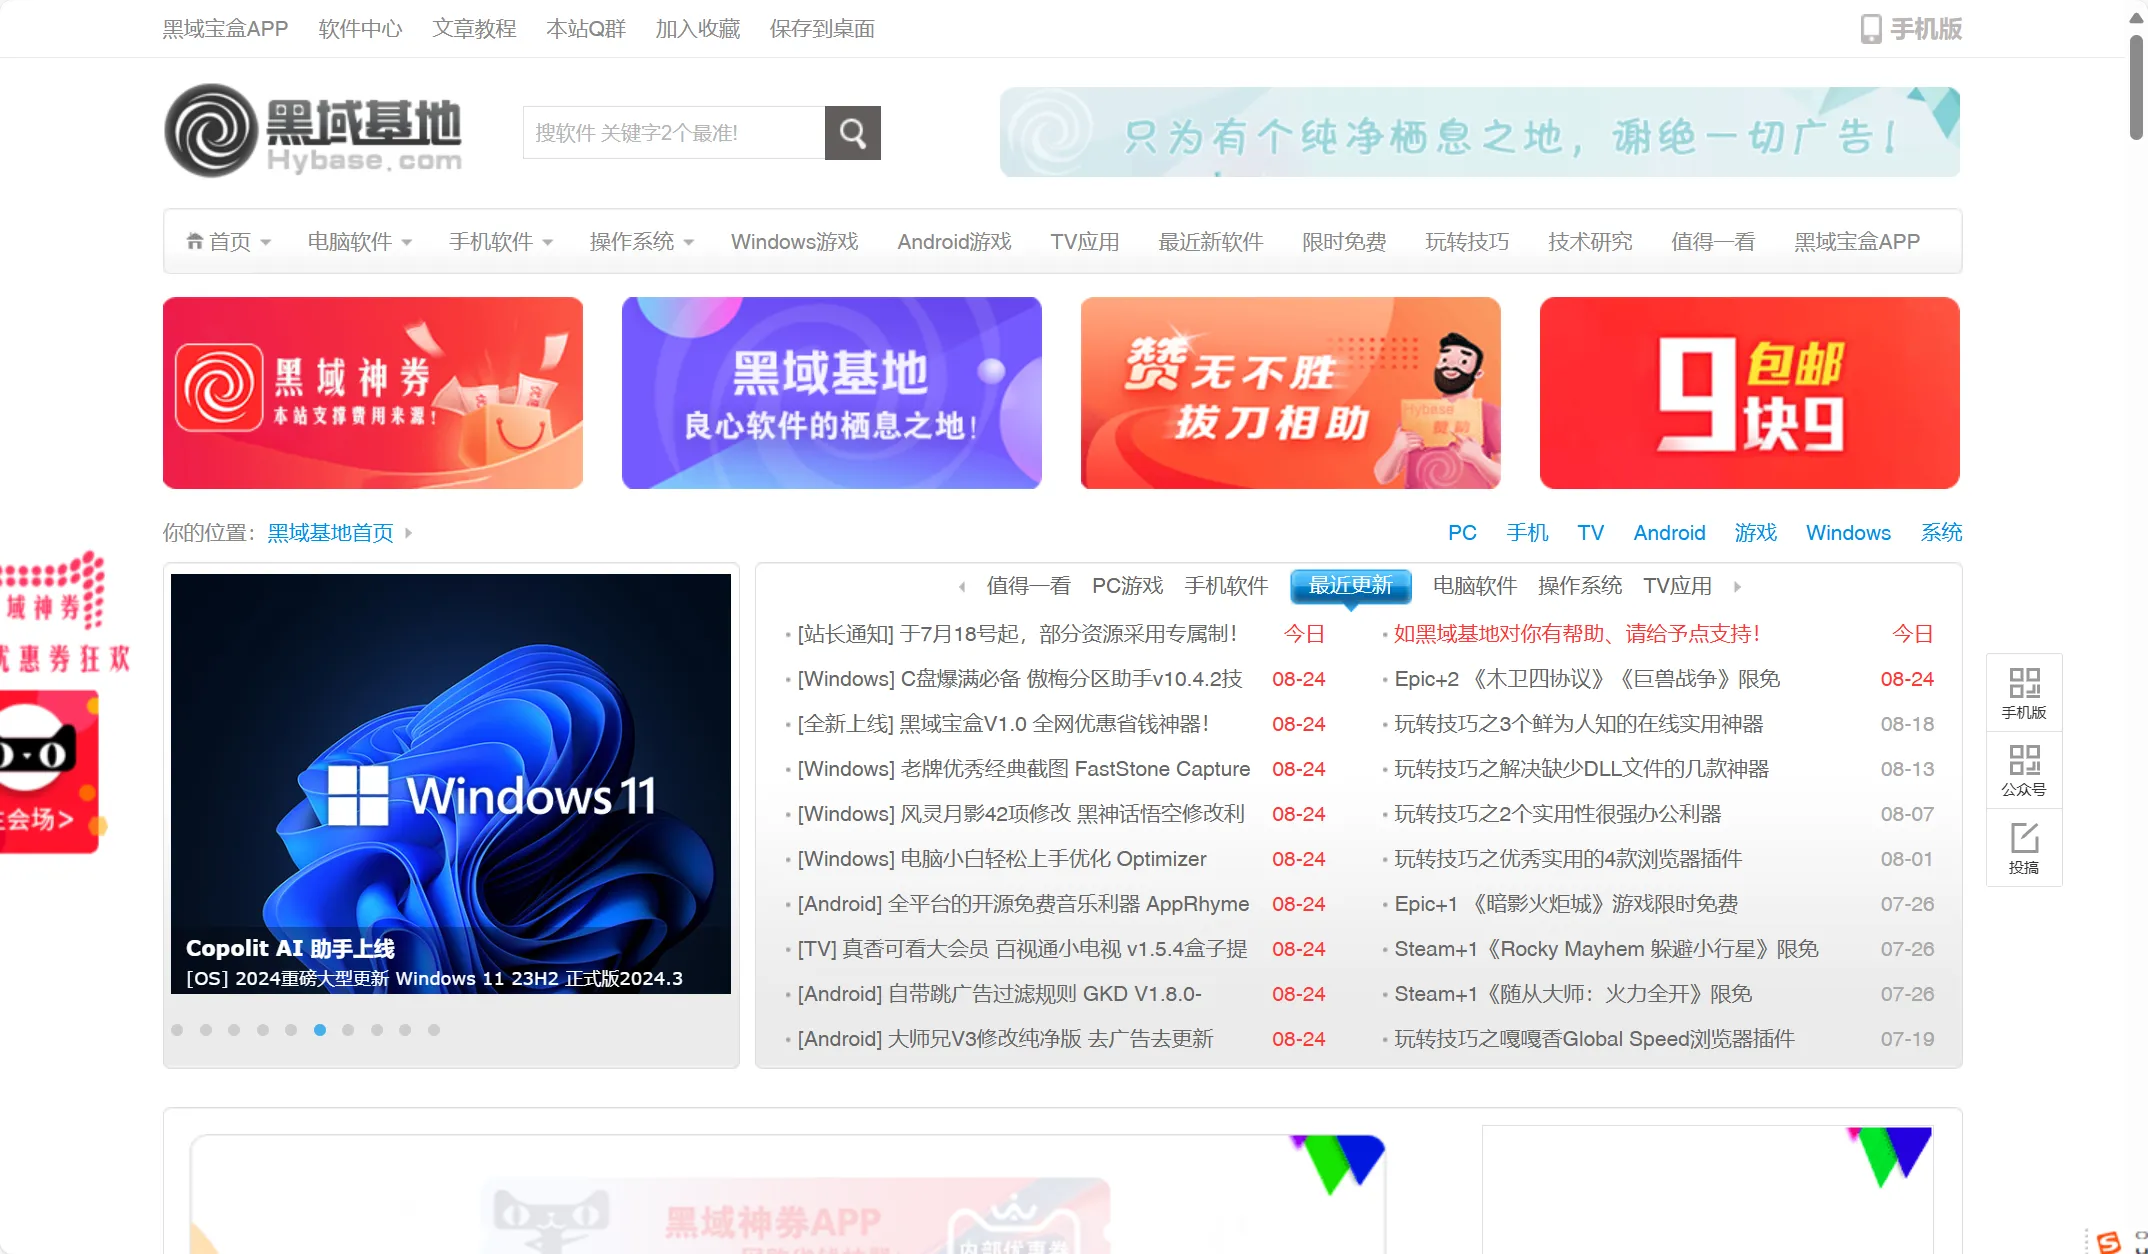This screenshot has height=1254, width=2148.
Task: Switch to the 电脑软件 tab in list panel
Action: (1475, 586)
